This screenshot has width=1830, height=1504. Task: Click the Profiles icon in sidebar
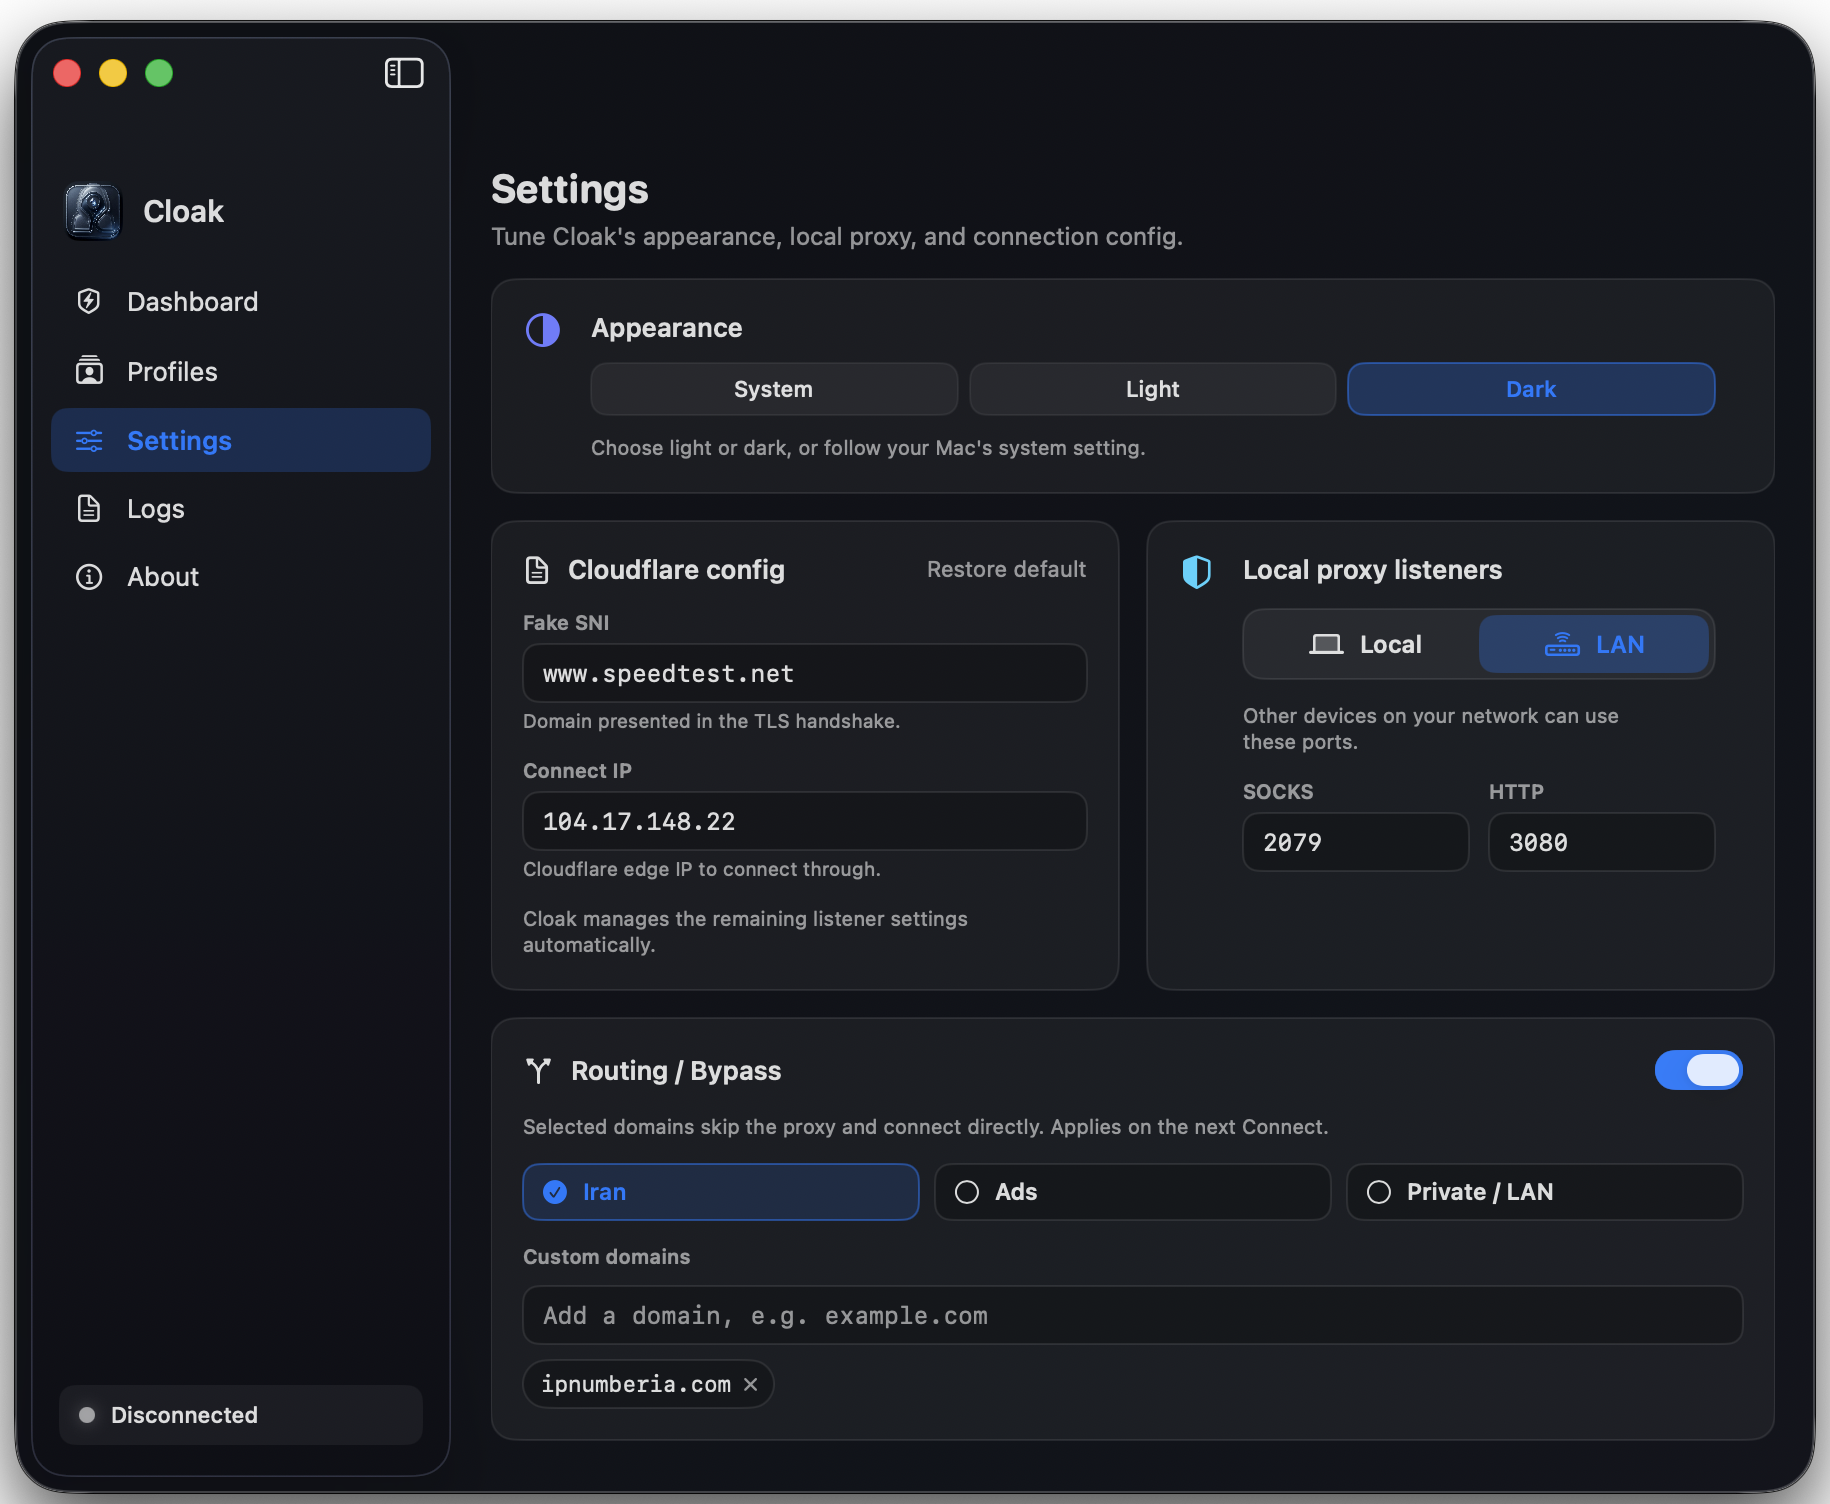click(89, 371)
